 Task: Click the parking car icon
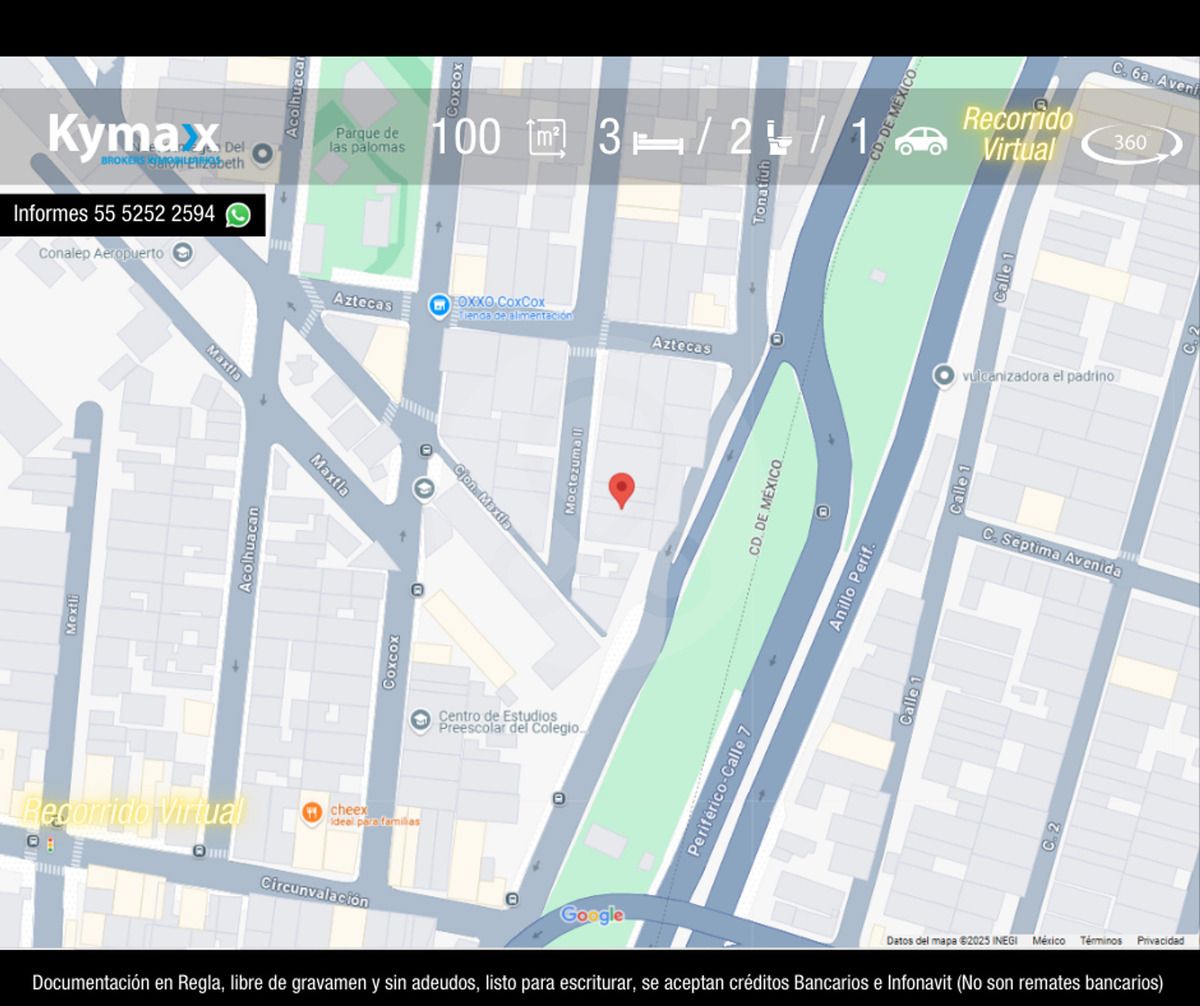[921, 140]
